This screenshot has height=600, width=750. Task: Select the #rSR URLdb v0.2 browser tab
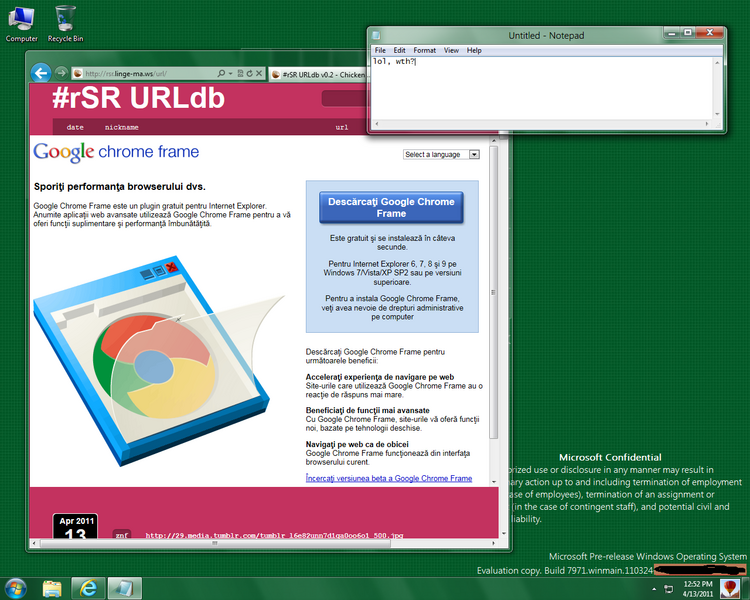[x=318, y=75]
